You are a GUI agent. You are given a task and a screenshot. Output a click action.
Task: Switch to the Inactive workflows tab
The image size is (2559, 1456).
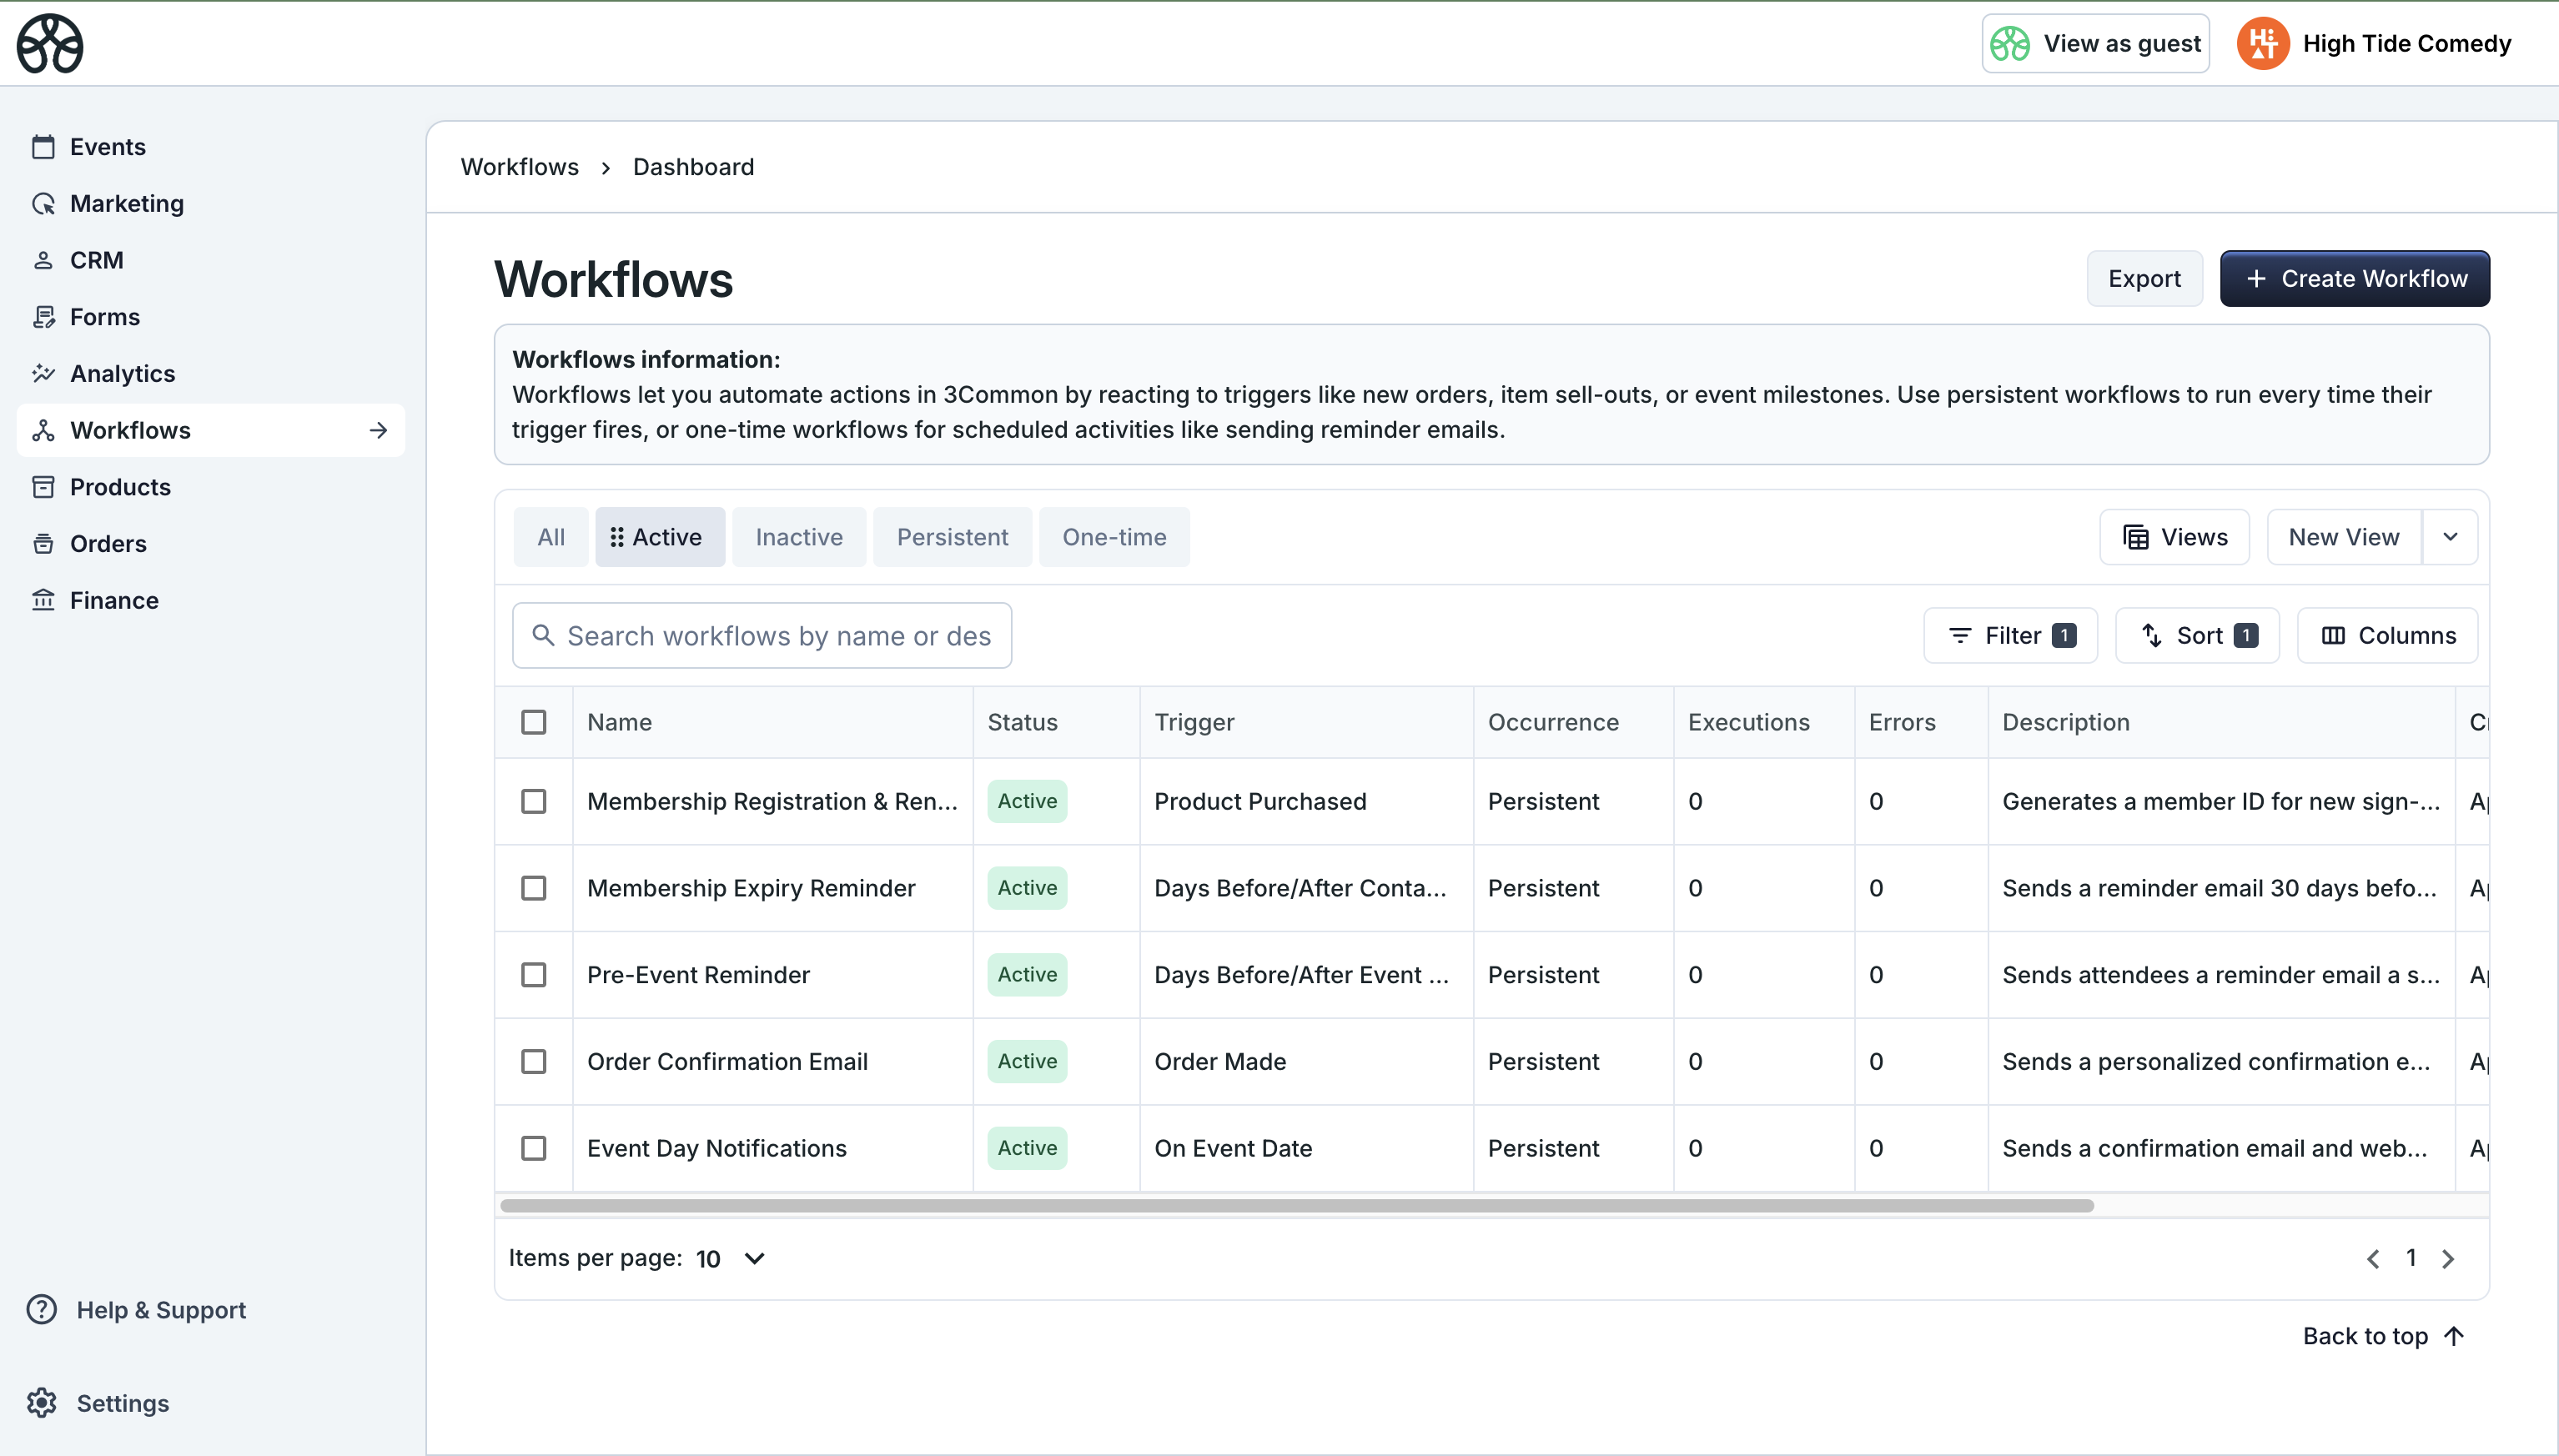(798, 536)
